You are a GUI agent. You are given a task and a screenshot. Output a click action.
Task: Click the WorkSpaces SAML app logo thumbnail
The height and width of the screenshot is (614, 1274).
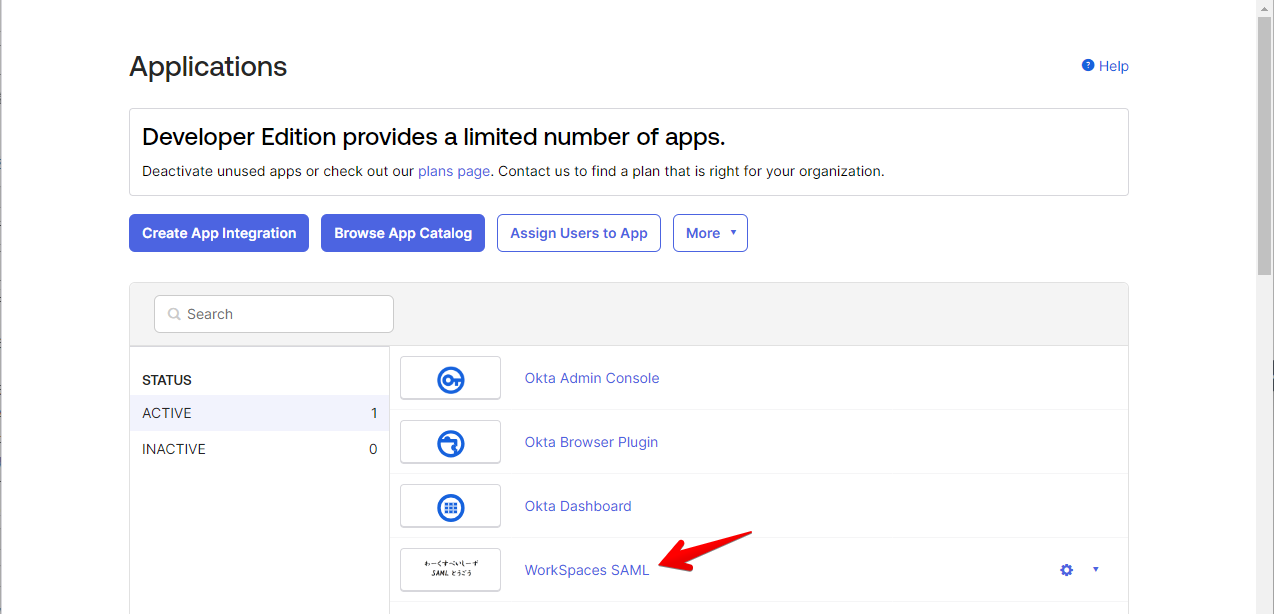click(x=450, y=570)
